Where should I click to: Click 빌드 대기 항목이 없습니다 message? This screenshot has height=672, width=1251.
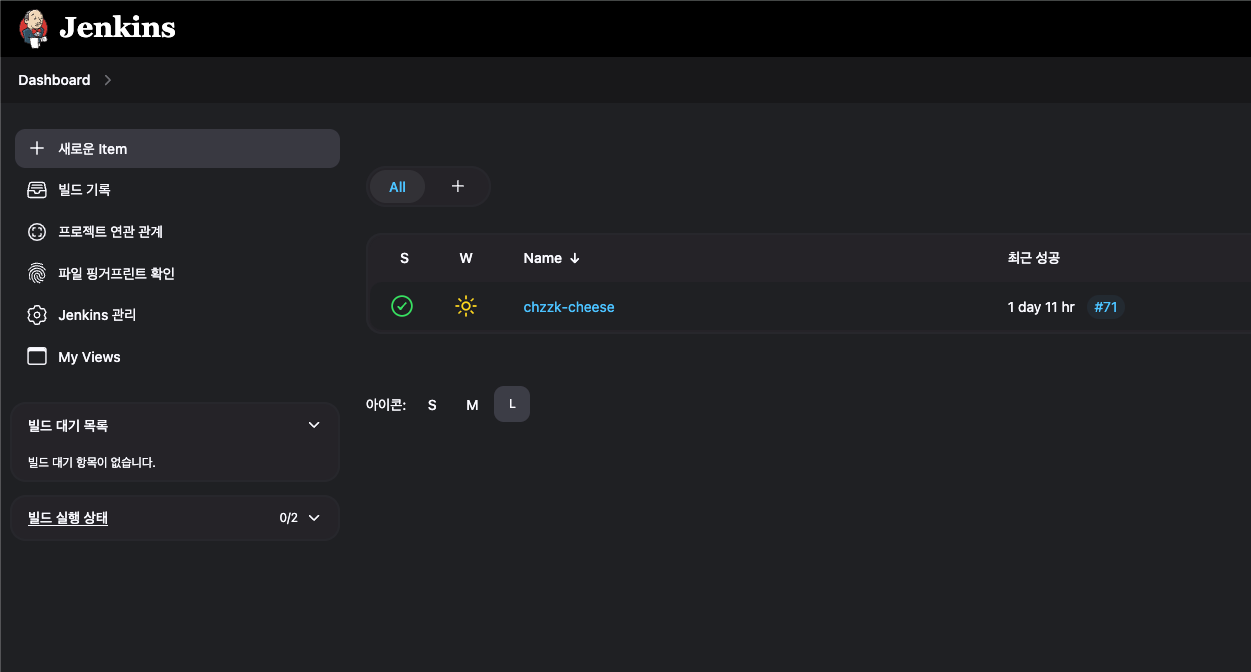point(92,462)
